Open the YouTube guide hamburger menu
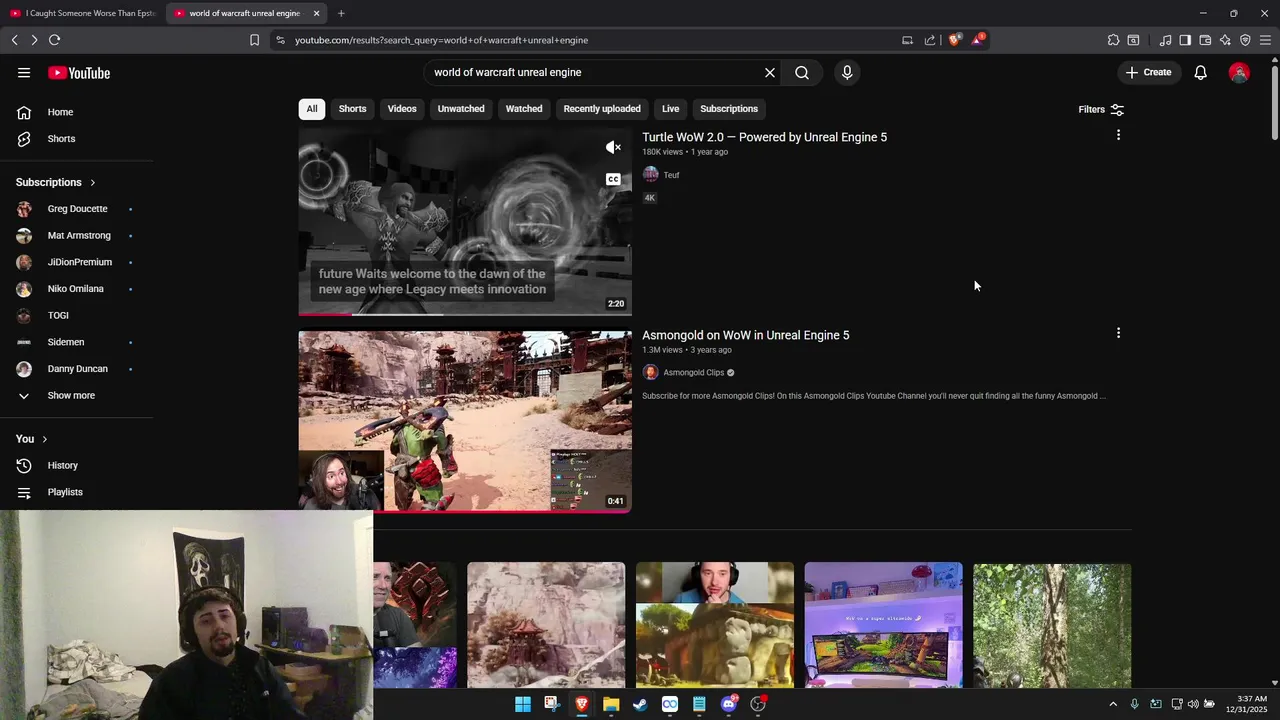Screen dimensions: 1280x720 24,73
